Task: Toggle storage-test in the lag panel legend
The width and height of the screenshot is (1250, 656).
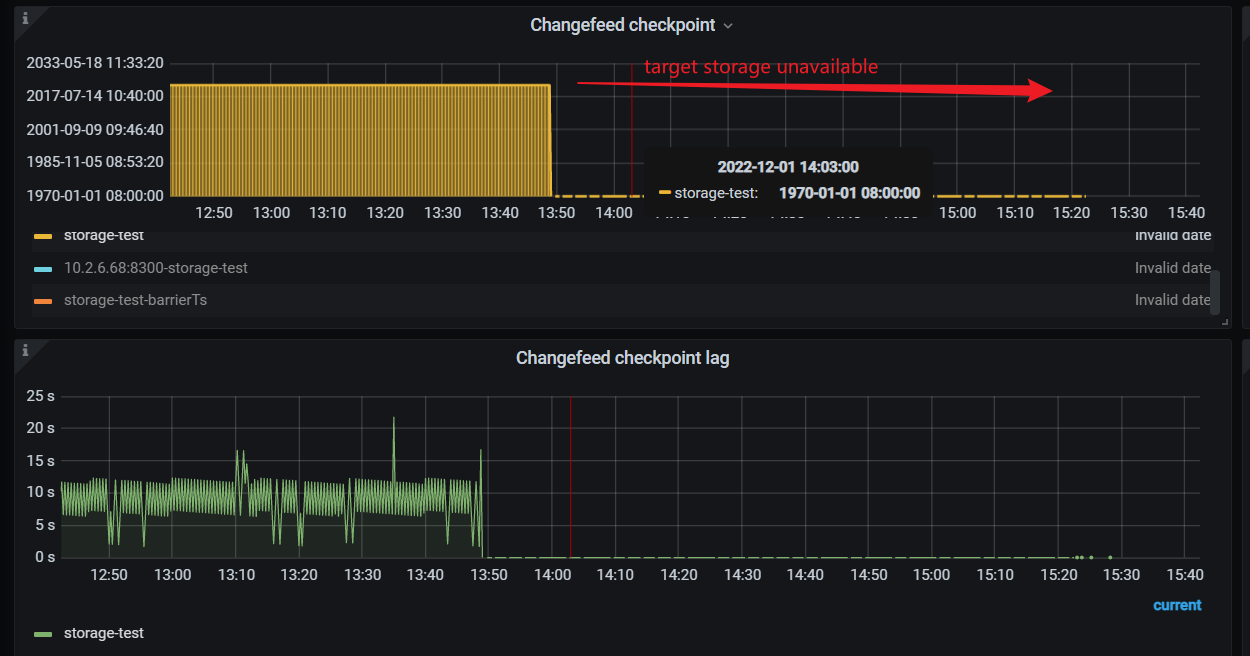Action: (x=104, y=633)
